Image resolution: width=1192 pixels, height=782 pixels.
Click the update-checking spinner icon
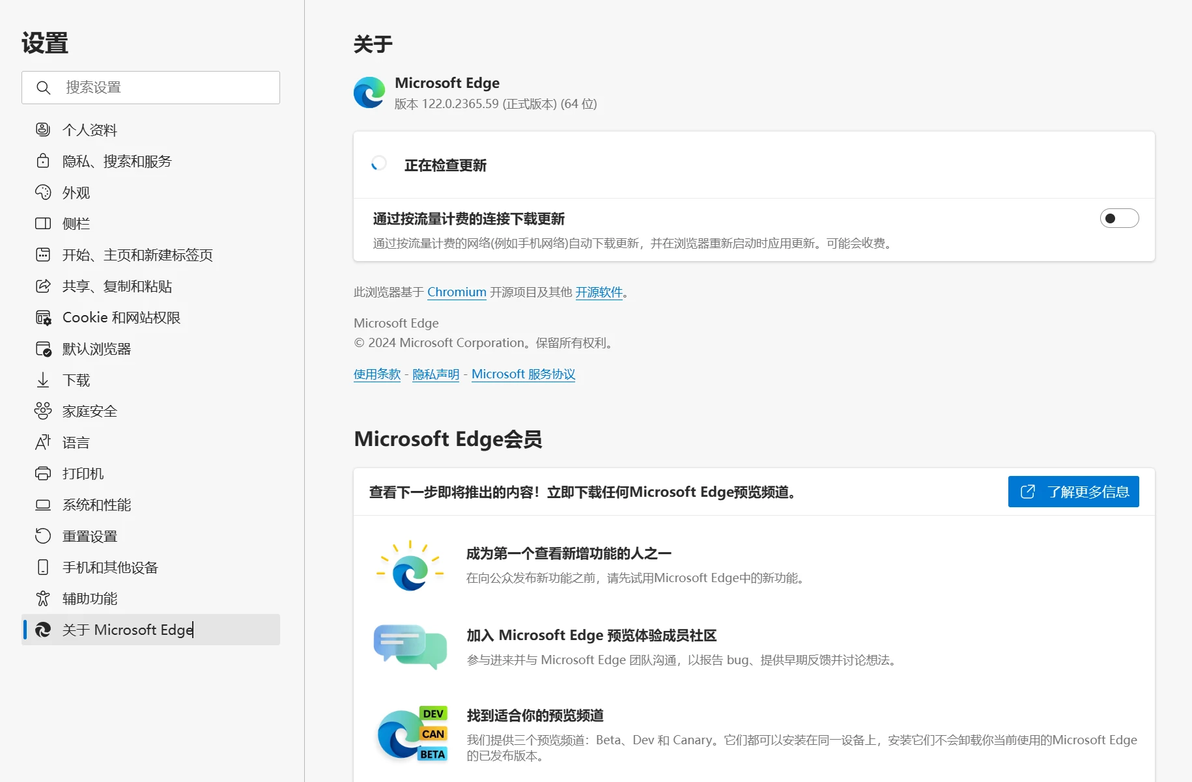click(379, 163)
